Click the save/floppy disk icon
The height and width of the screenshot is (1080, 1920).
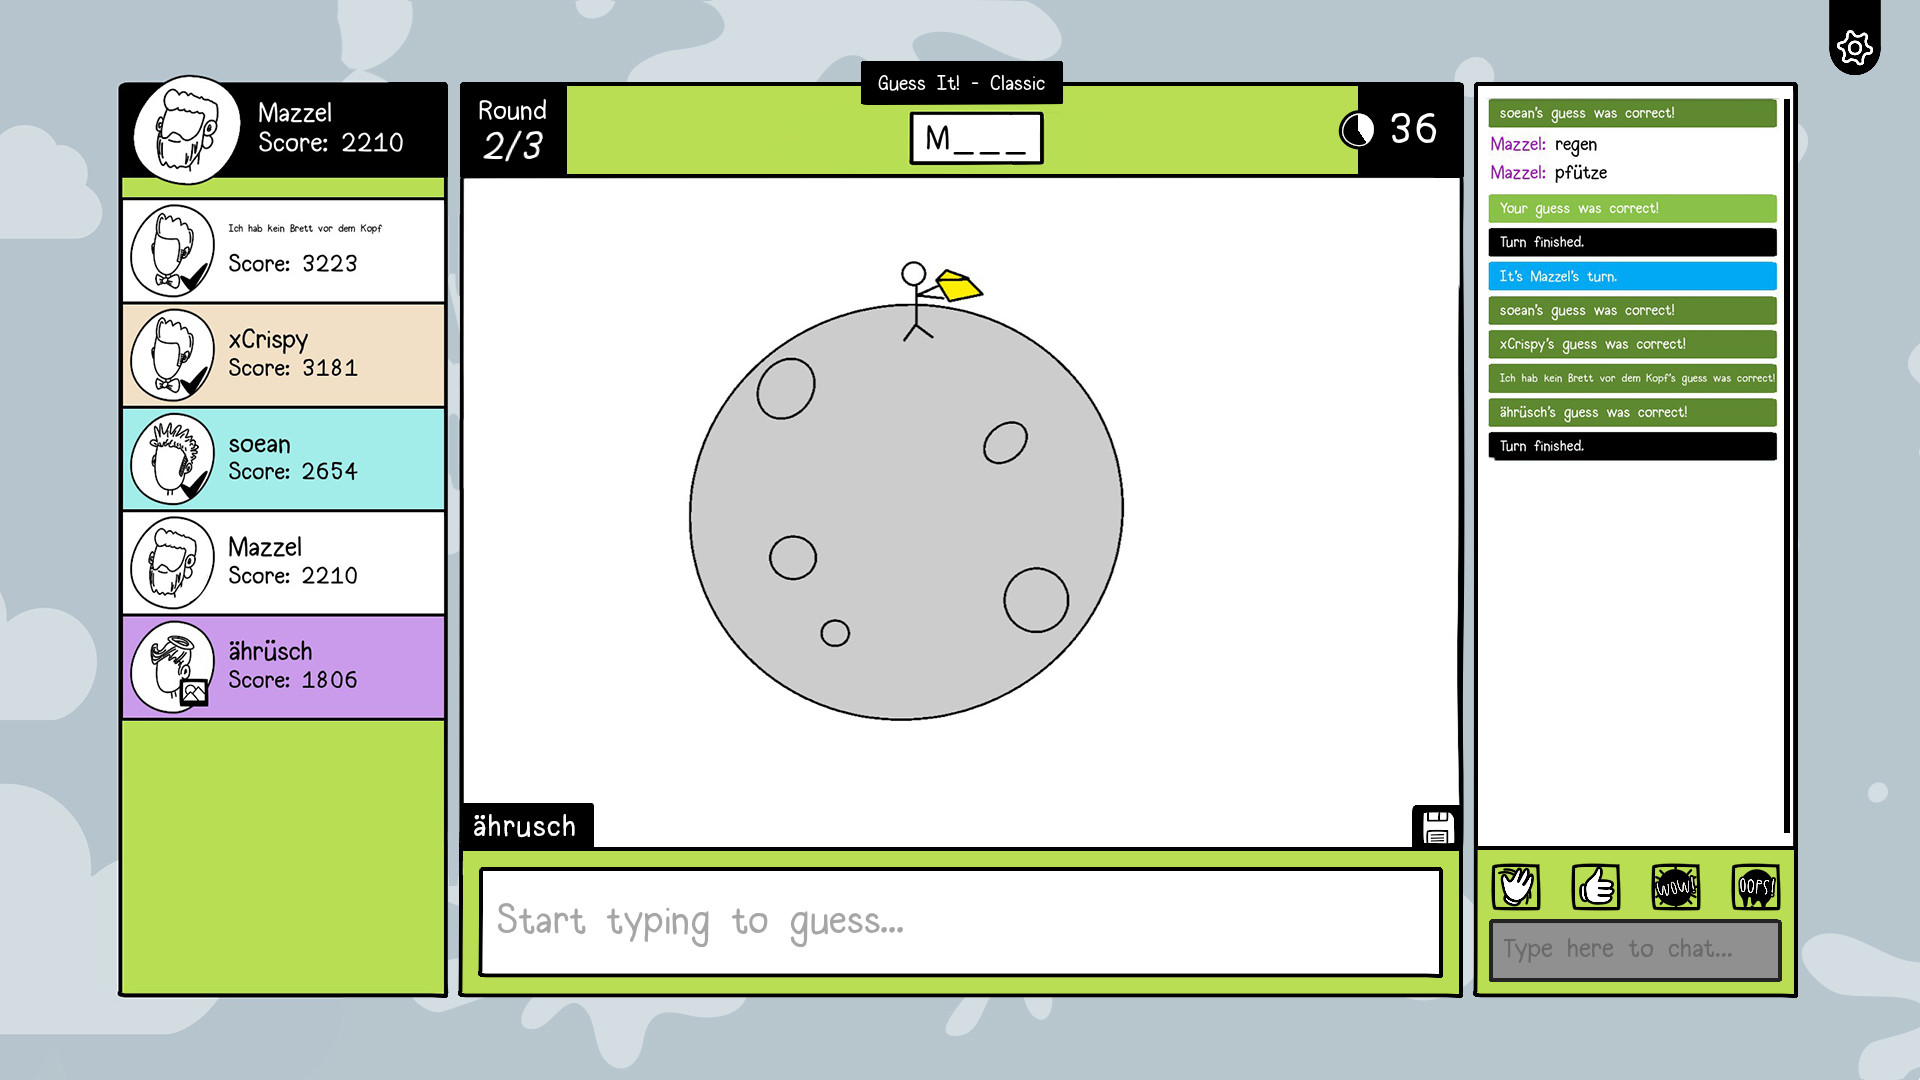click(x=1436, y=827)
